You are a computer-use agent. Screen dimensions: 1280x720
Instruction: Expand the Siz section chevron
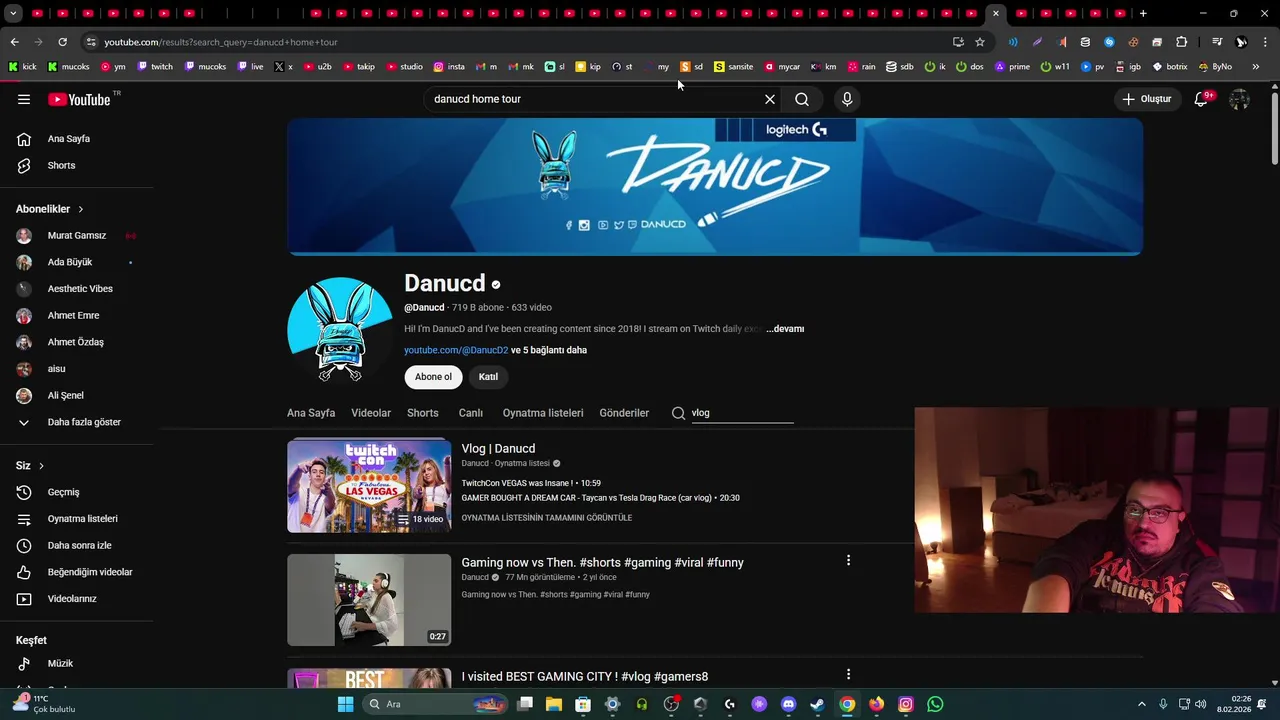tap(41, 466)
